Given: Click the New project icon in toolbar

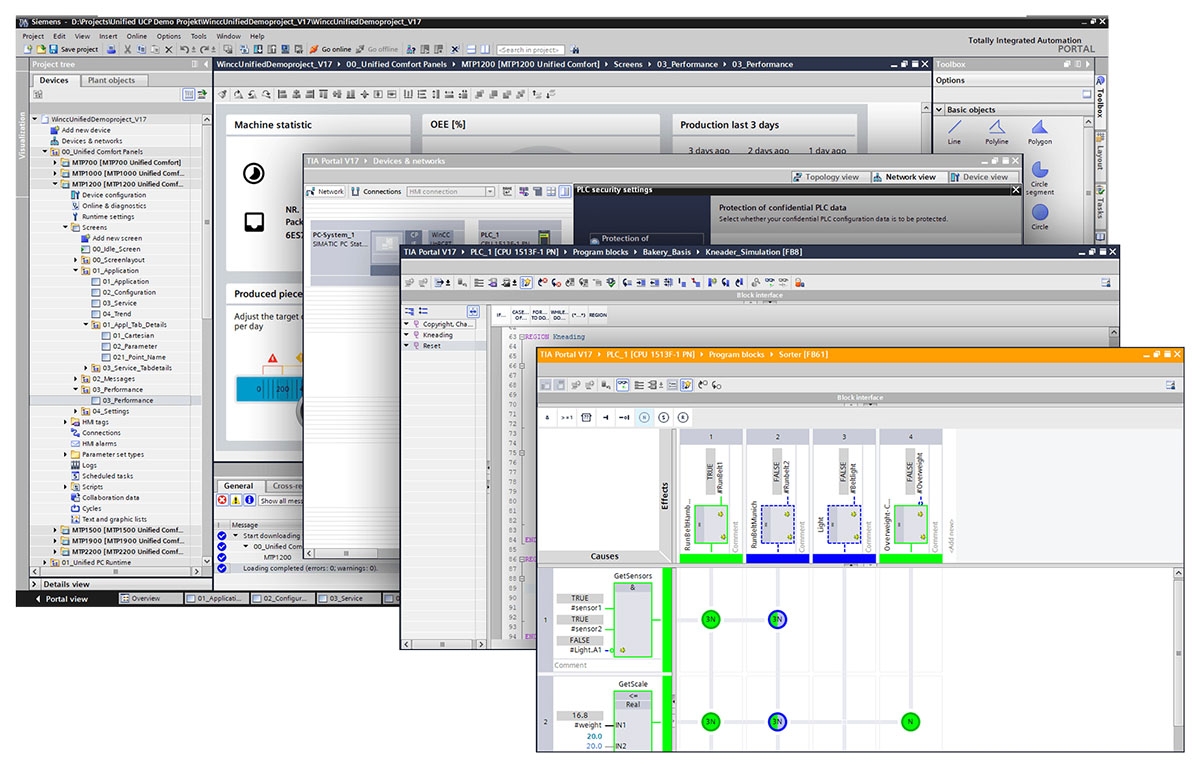Looking at the screenshot, I should pyautogui.click(x=28, y=49).
